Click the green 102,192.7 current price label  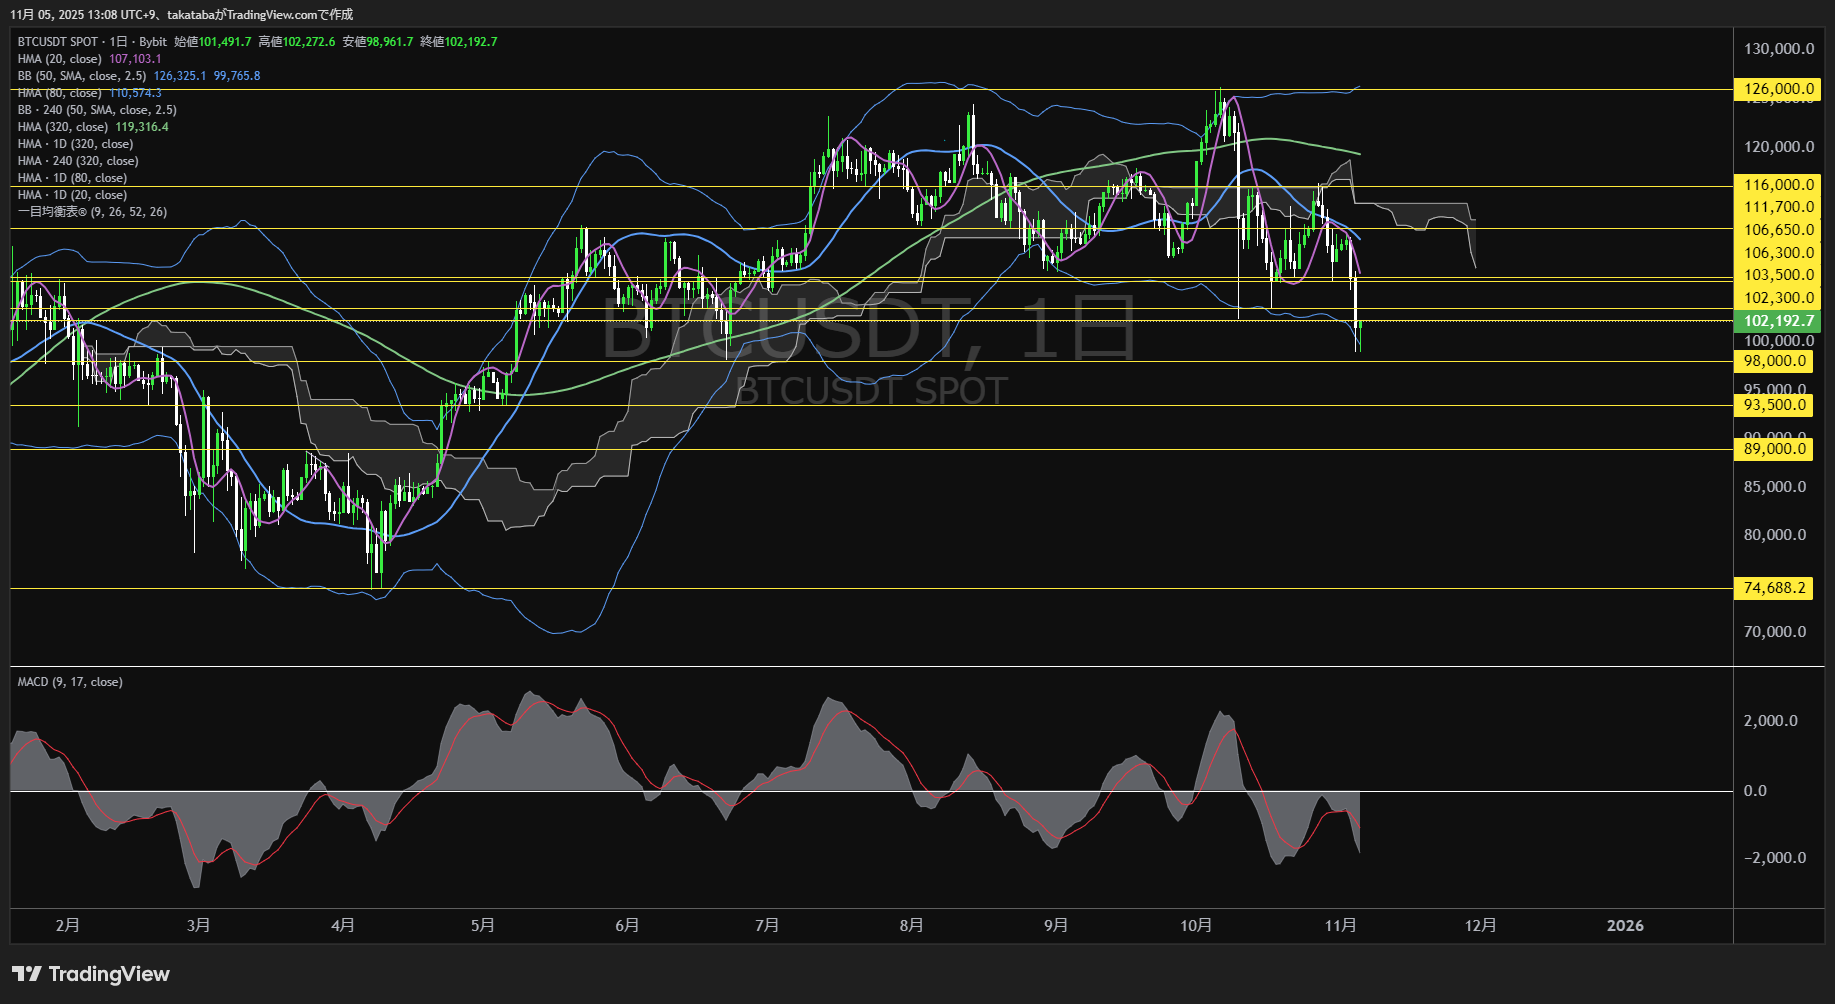pos(1778,321)
